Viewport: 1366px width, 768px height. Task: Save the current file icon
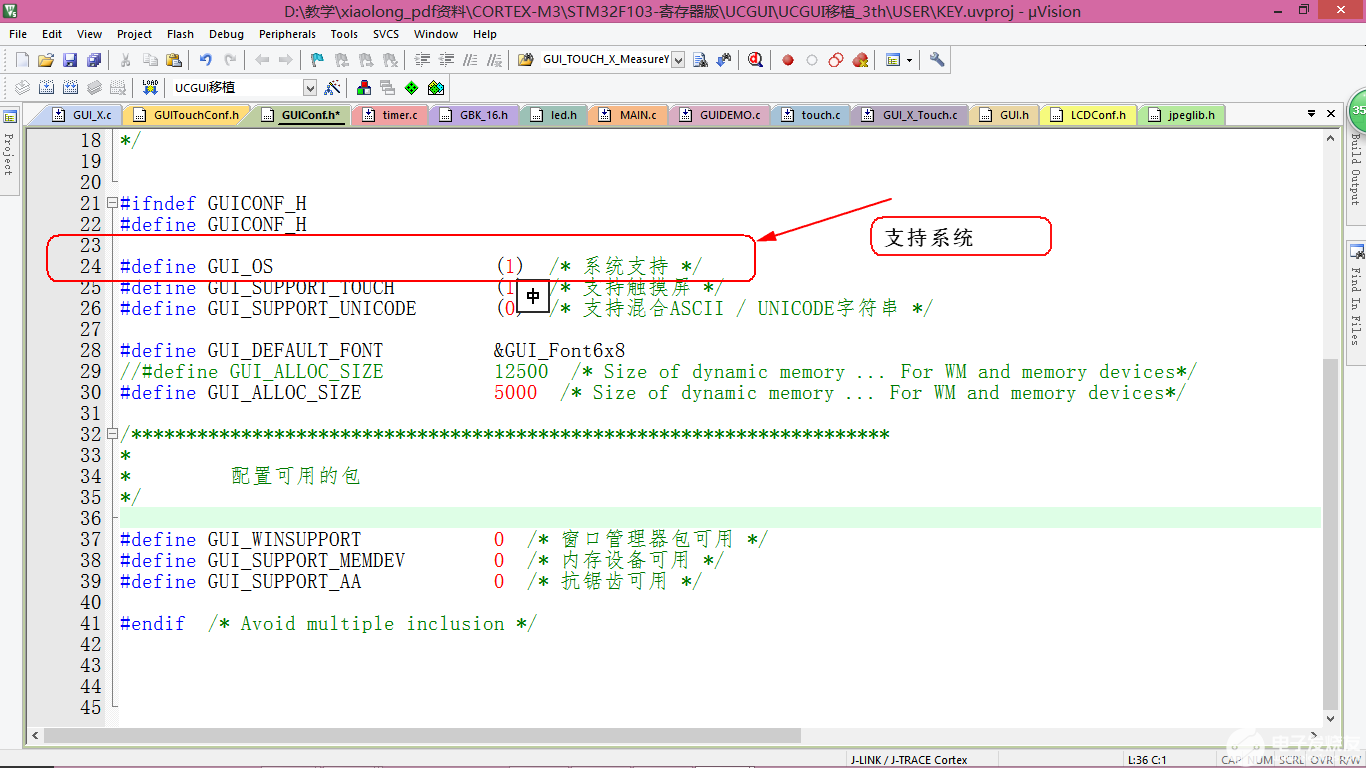[x=70, y=60]
